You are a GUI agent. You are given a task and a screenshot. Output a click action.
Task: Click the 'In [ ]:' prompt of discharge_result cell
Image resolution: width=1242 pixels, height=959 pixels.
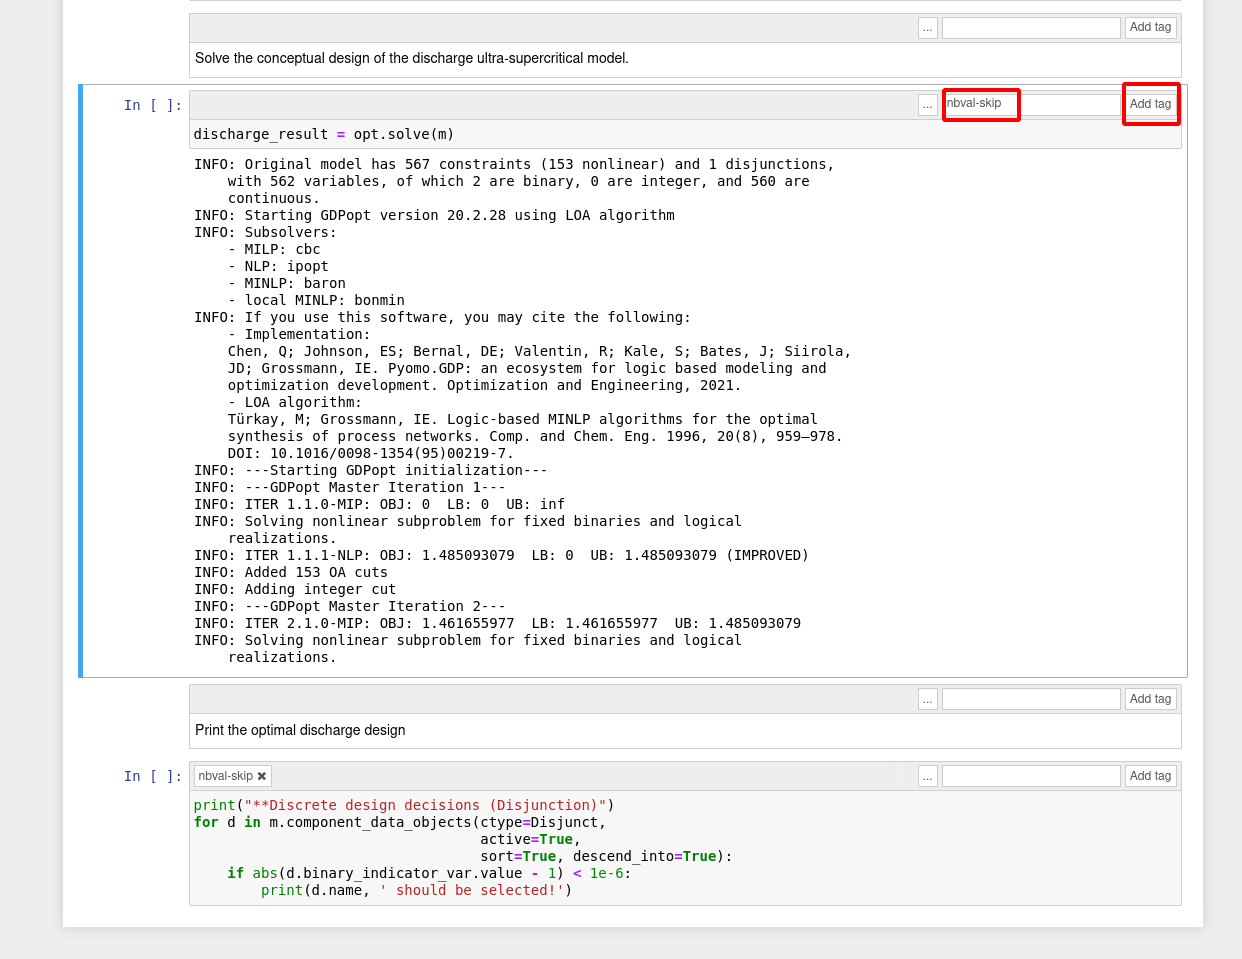pyautogui.click(x=153, y=105)
